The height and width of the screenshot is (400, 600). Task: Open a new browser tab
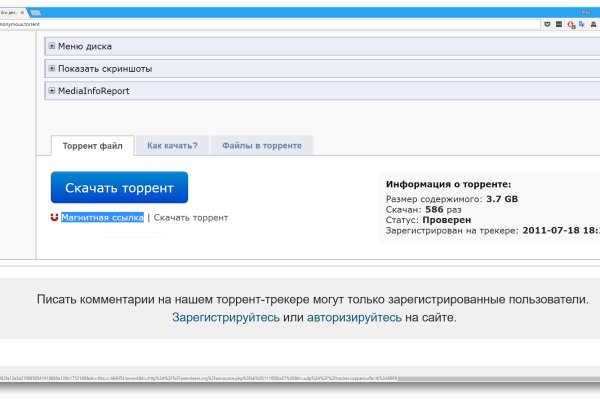pos(36,13)
